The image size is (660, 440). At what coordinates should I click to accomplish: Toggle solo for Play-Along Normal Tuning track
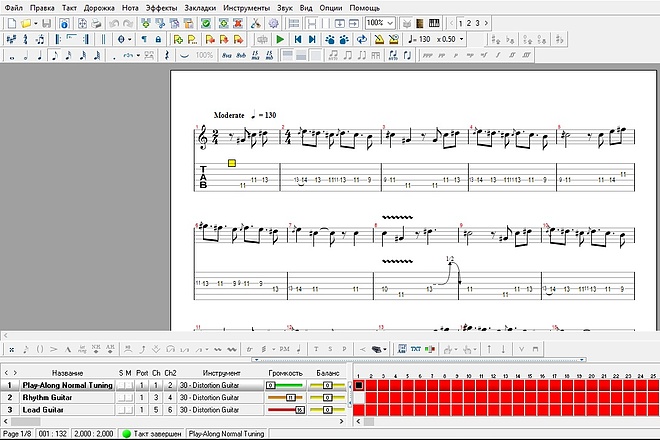(x=121, y=385)
